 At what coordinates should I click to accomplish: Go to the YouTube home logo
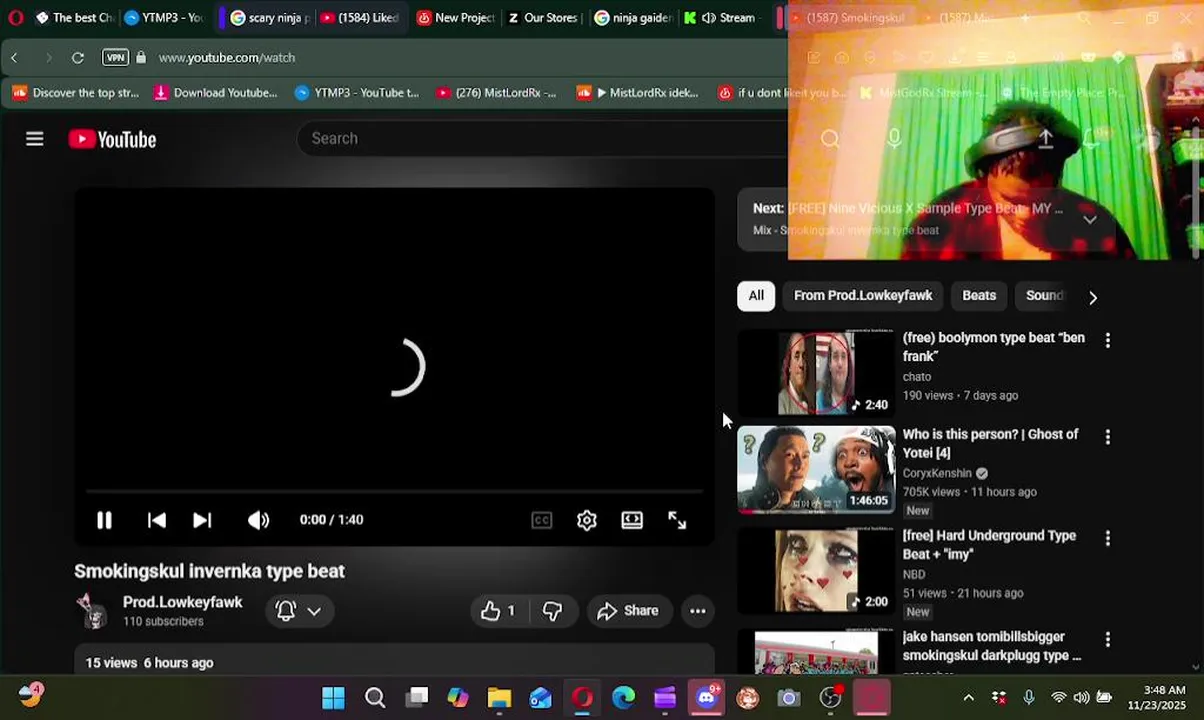[x=112, y=140]
